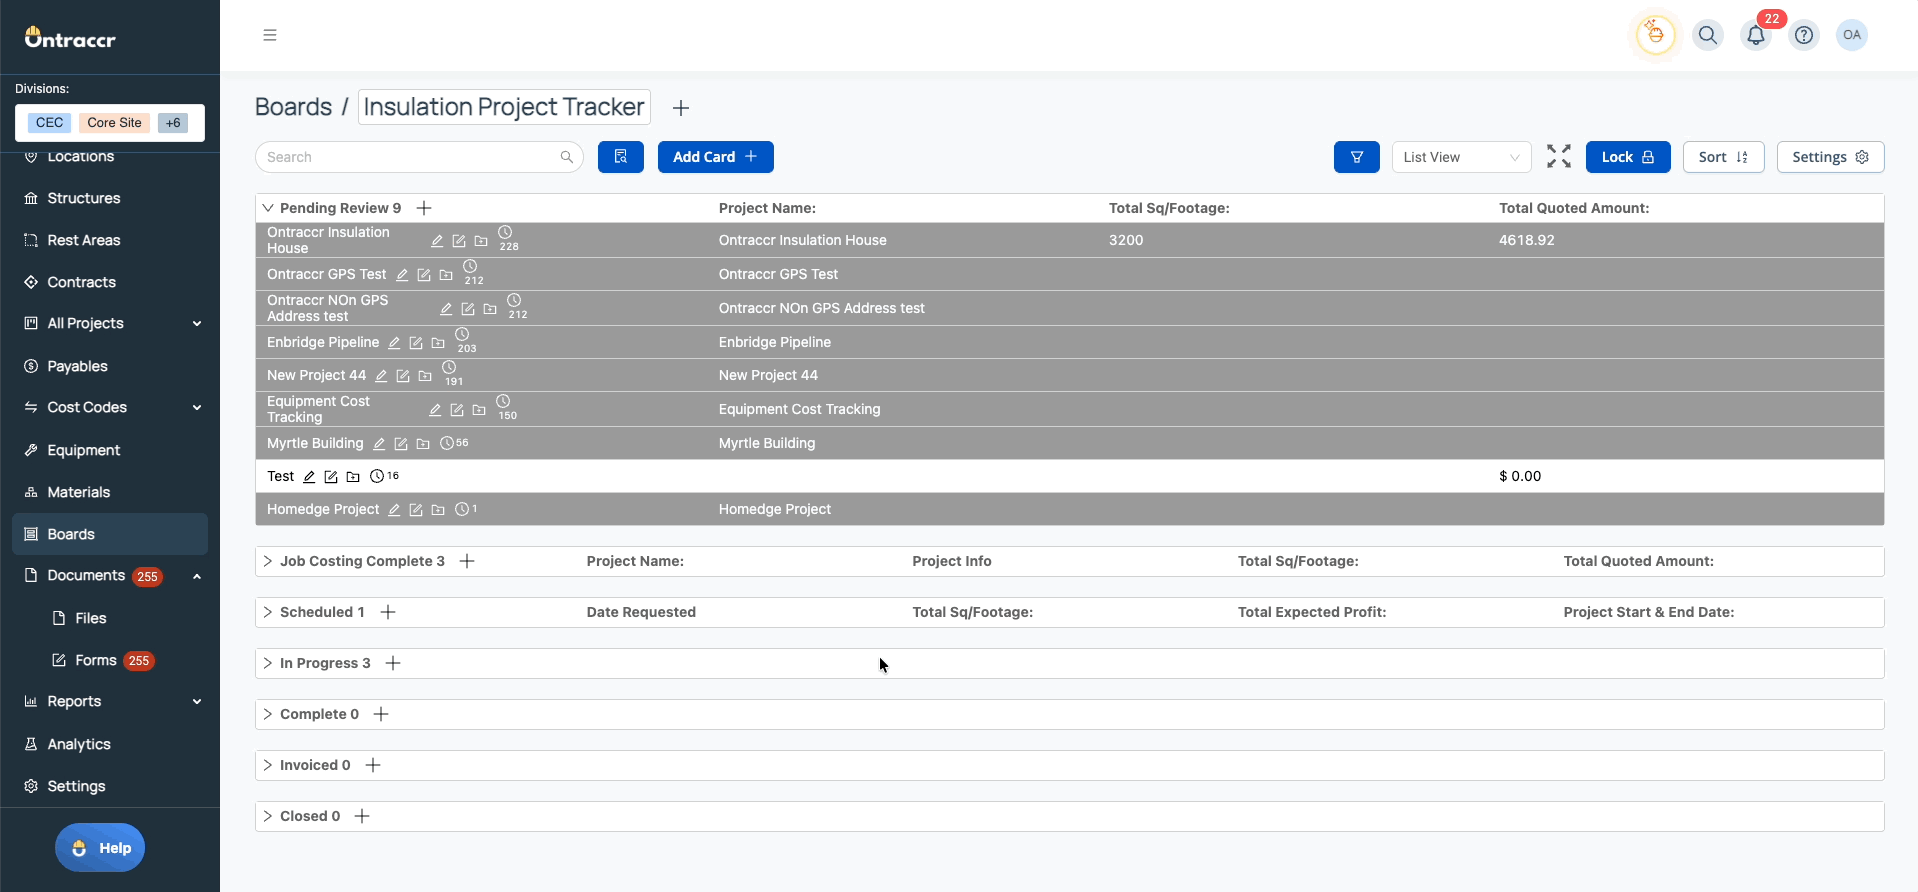Click the pencil icon on Ontraccr Insulation House card
Screen dimensions: 1918x892
pyautogui.click(x=437, y=241)
